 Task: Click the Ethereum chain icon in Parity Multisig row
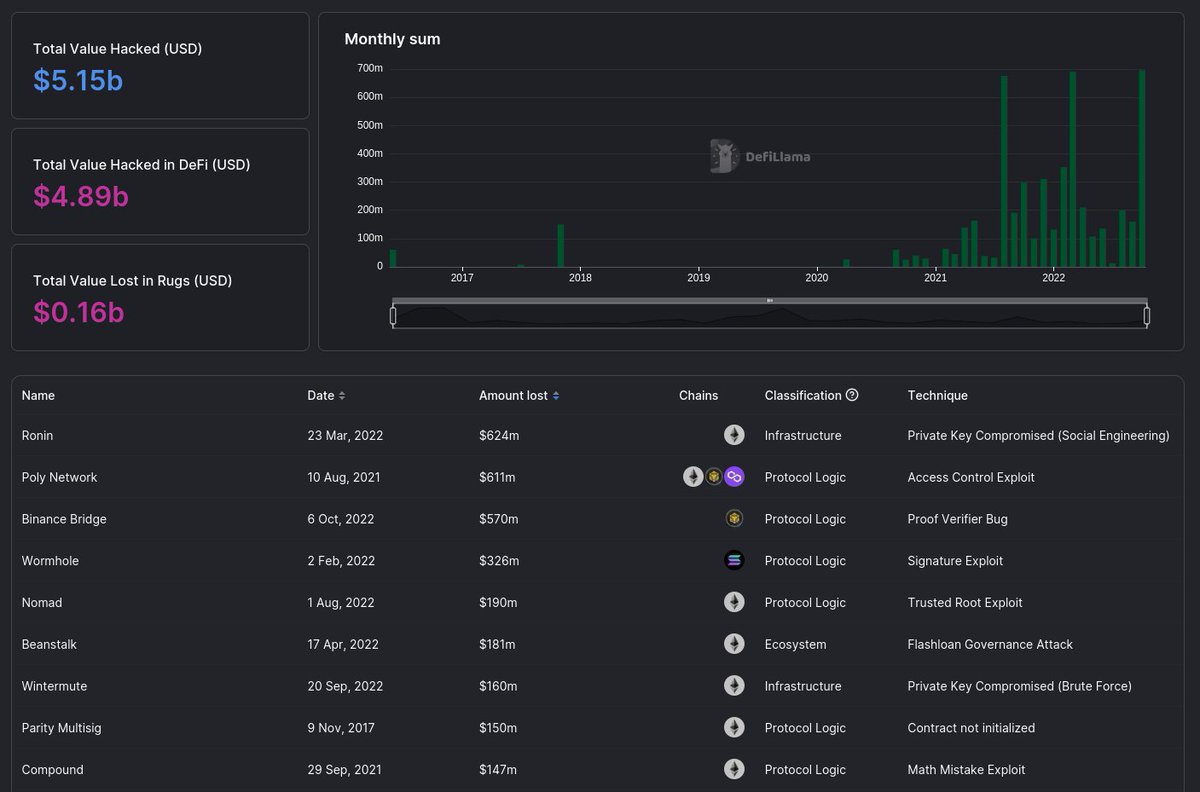click(x=734, y=728)
